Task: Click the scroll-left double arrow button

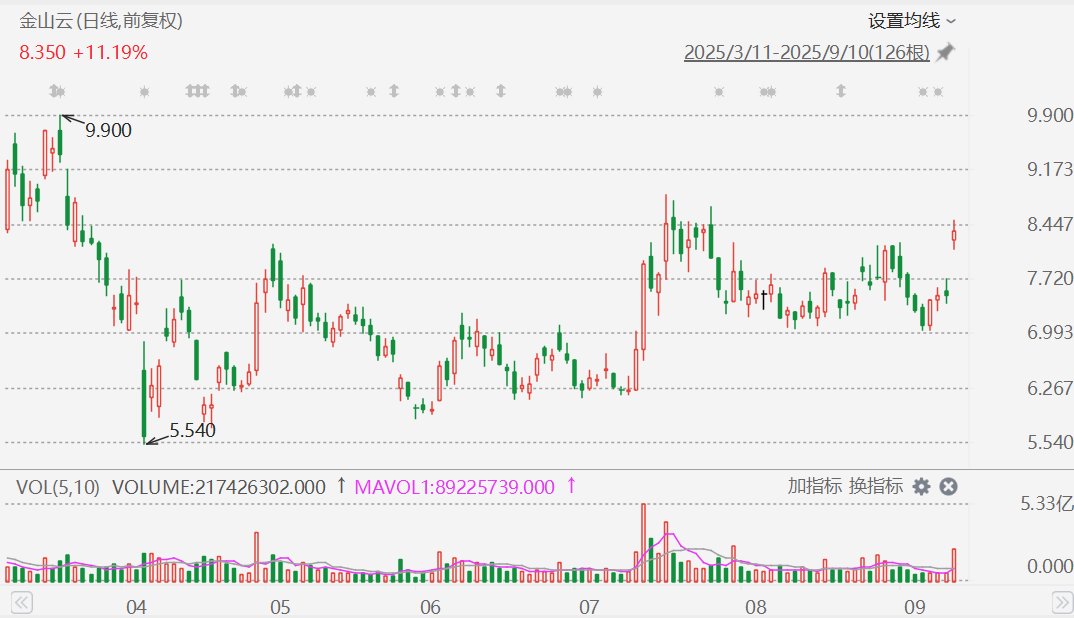Action: pos(21,603)
